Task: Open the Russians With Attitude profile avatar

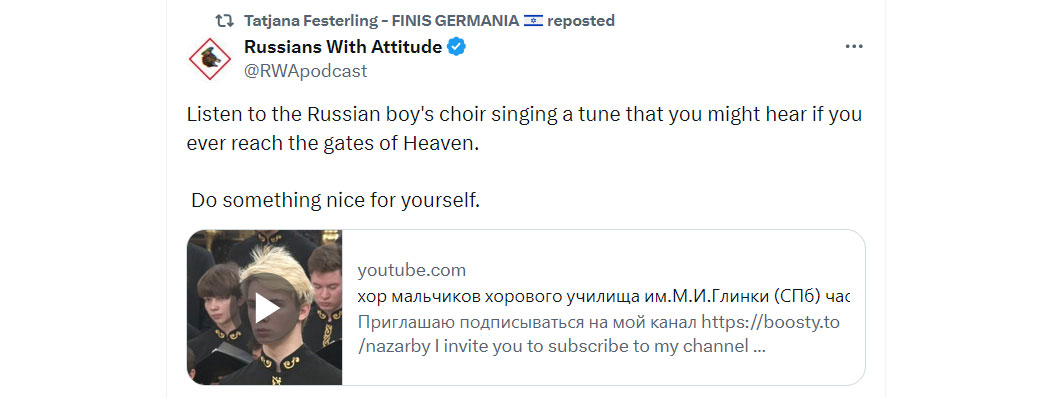Action: tap(210, 59)
